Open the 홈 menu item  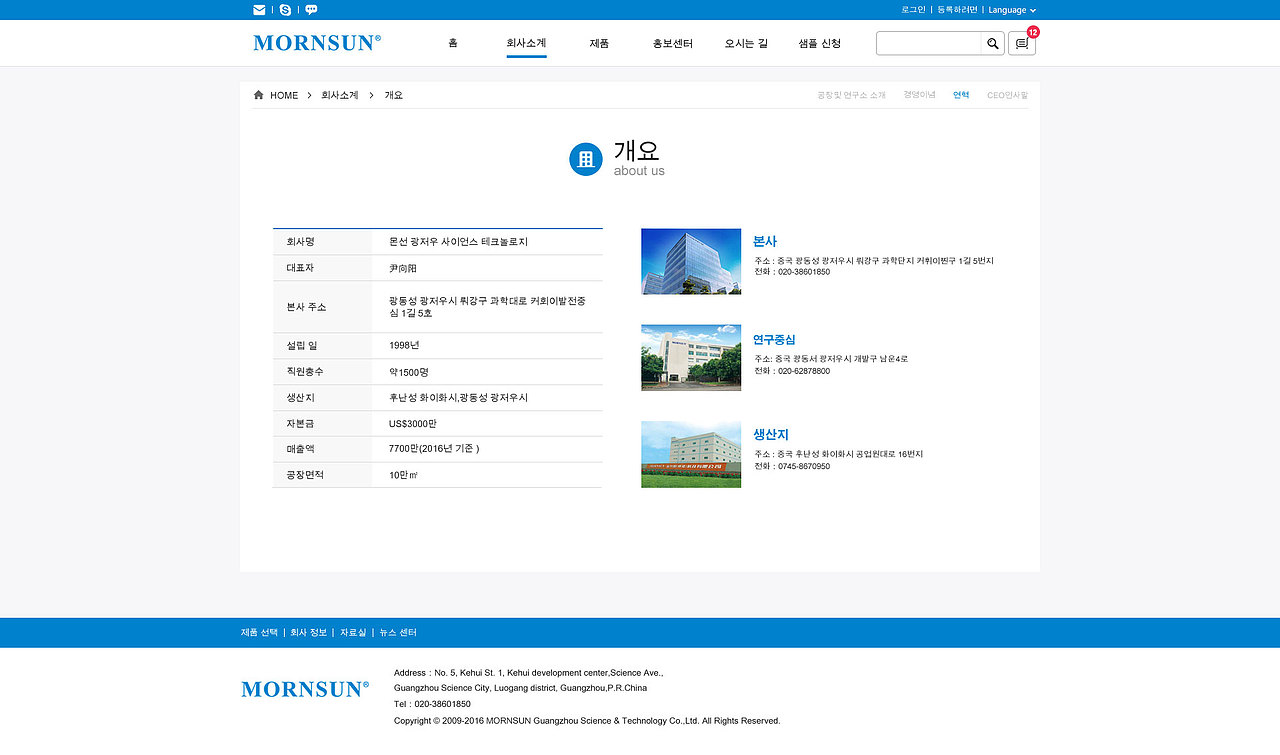click(x=453, y=44)
